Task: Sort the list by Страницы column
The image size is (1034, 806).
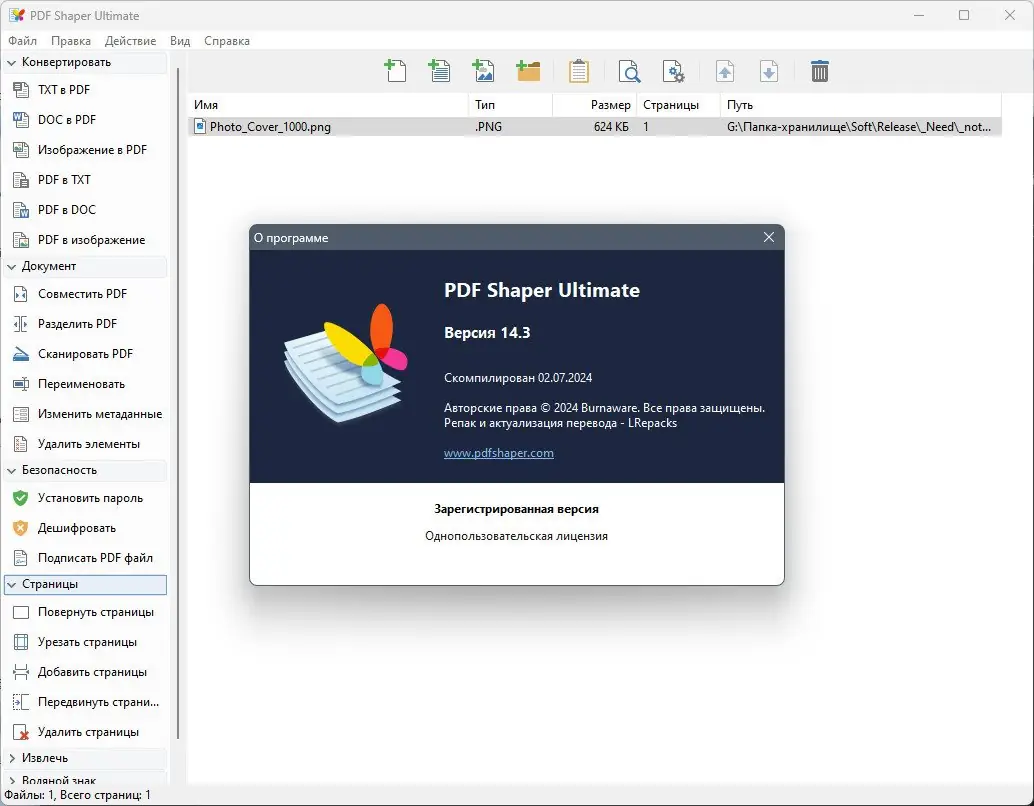Action: coord(679,105)
